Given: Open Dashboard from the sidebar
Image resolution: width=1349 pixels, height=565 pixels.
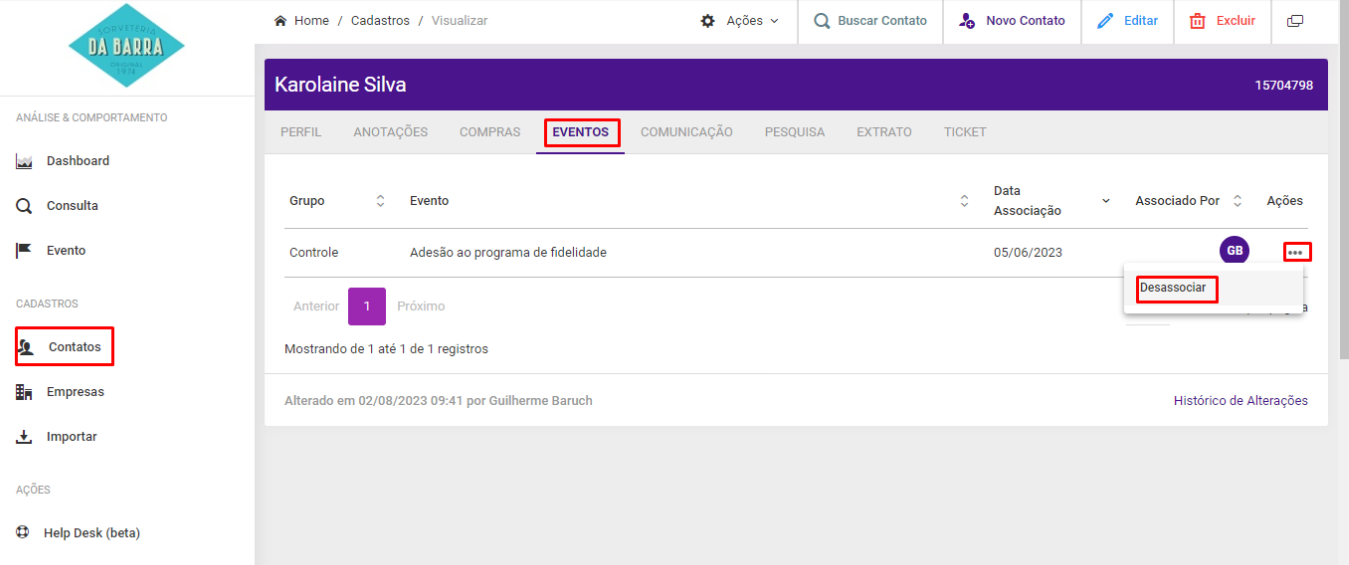Looking at the screenshot, I should tap(77, 161).
